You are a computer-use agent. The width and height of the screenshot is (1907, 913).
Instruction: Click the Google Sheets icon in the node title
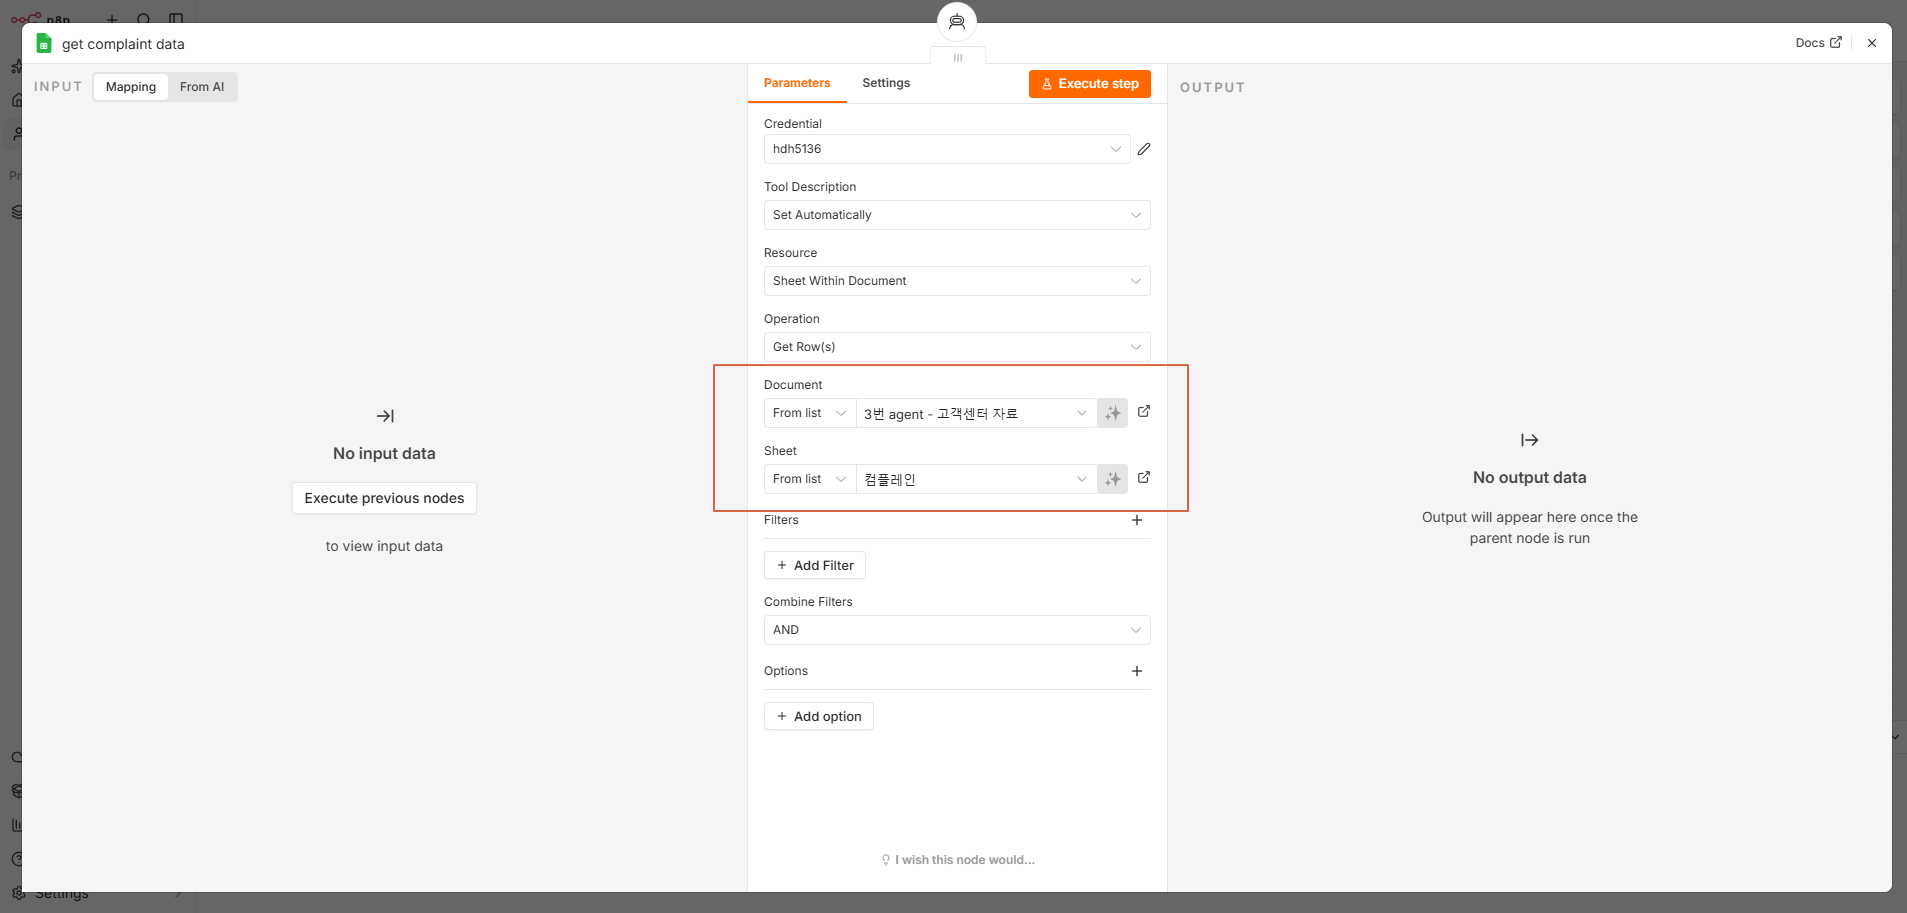(43, 43)
